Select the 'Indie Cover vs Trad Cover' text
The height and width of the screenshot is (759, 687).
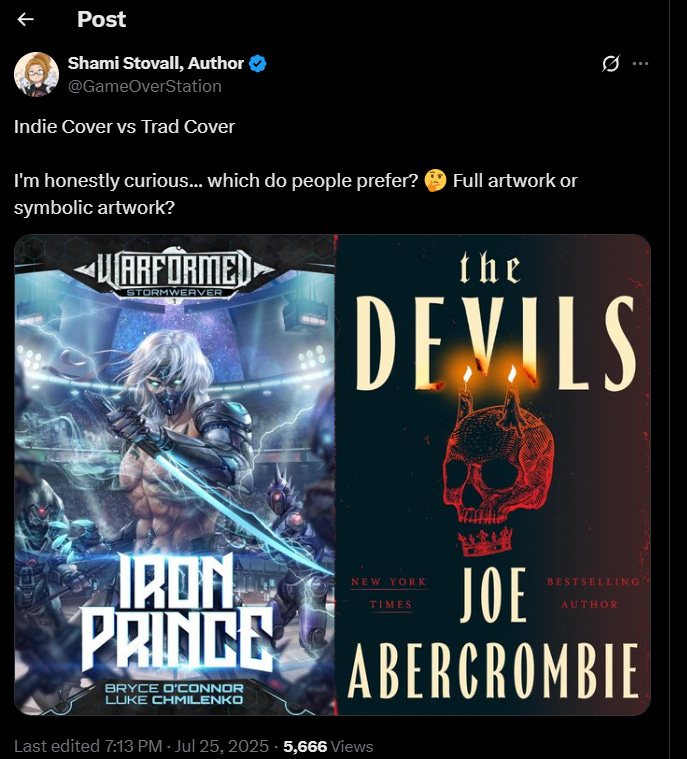(124, 127)
